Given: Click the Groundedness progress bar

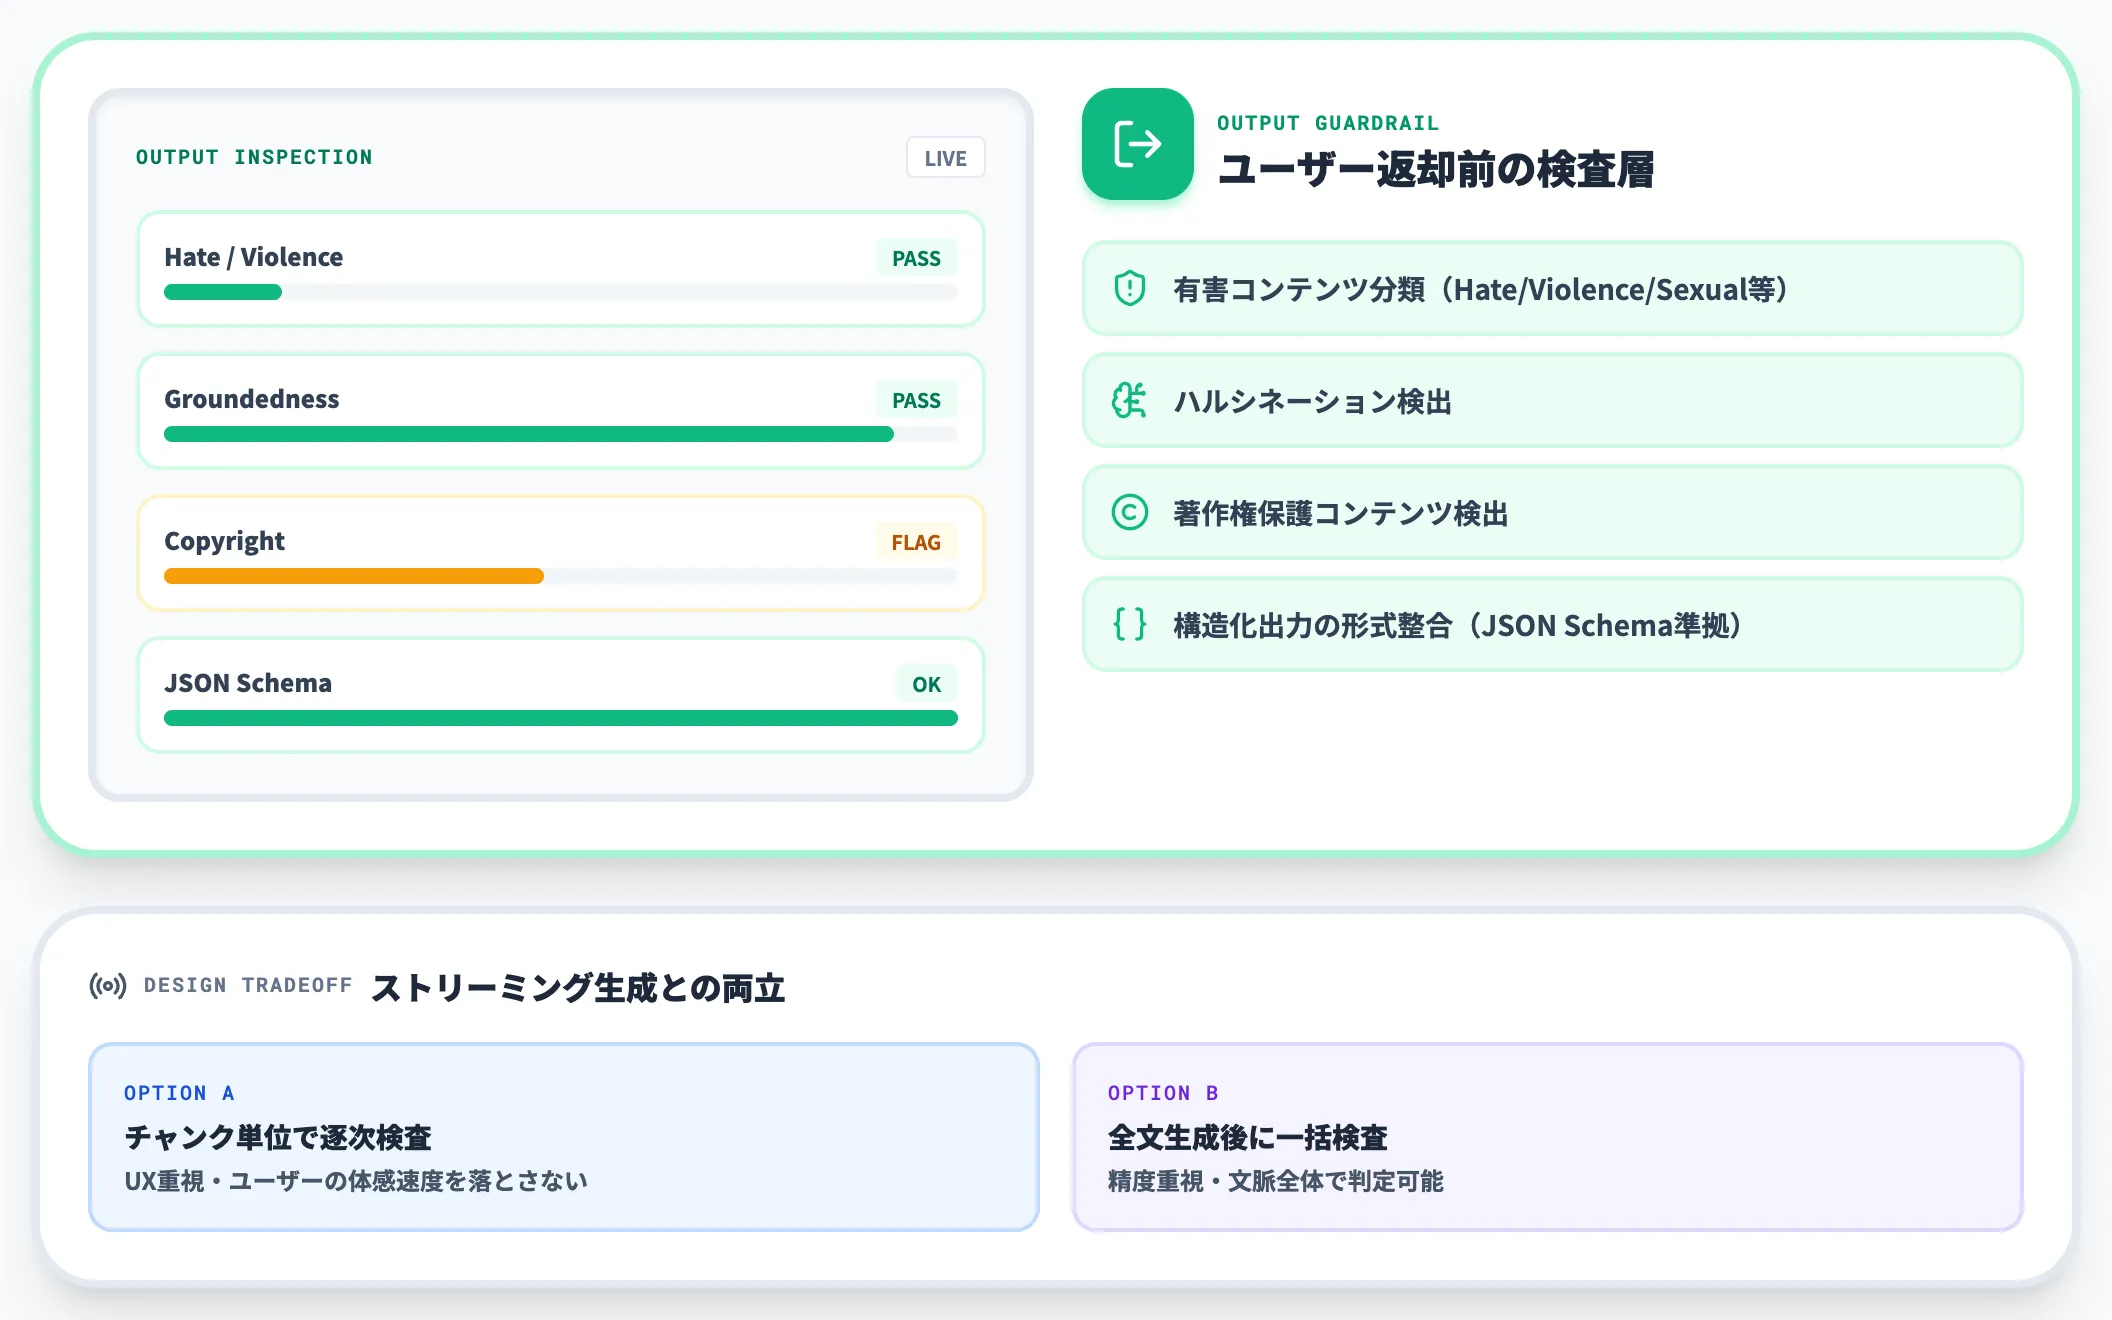Looking at the screenshot, I should (561, 434).
